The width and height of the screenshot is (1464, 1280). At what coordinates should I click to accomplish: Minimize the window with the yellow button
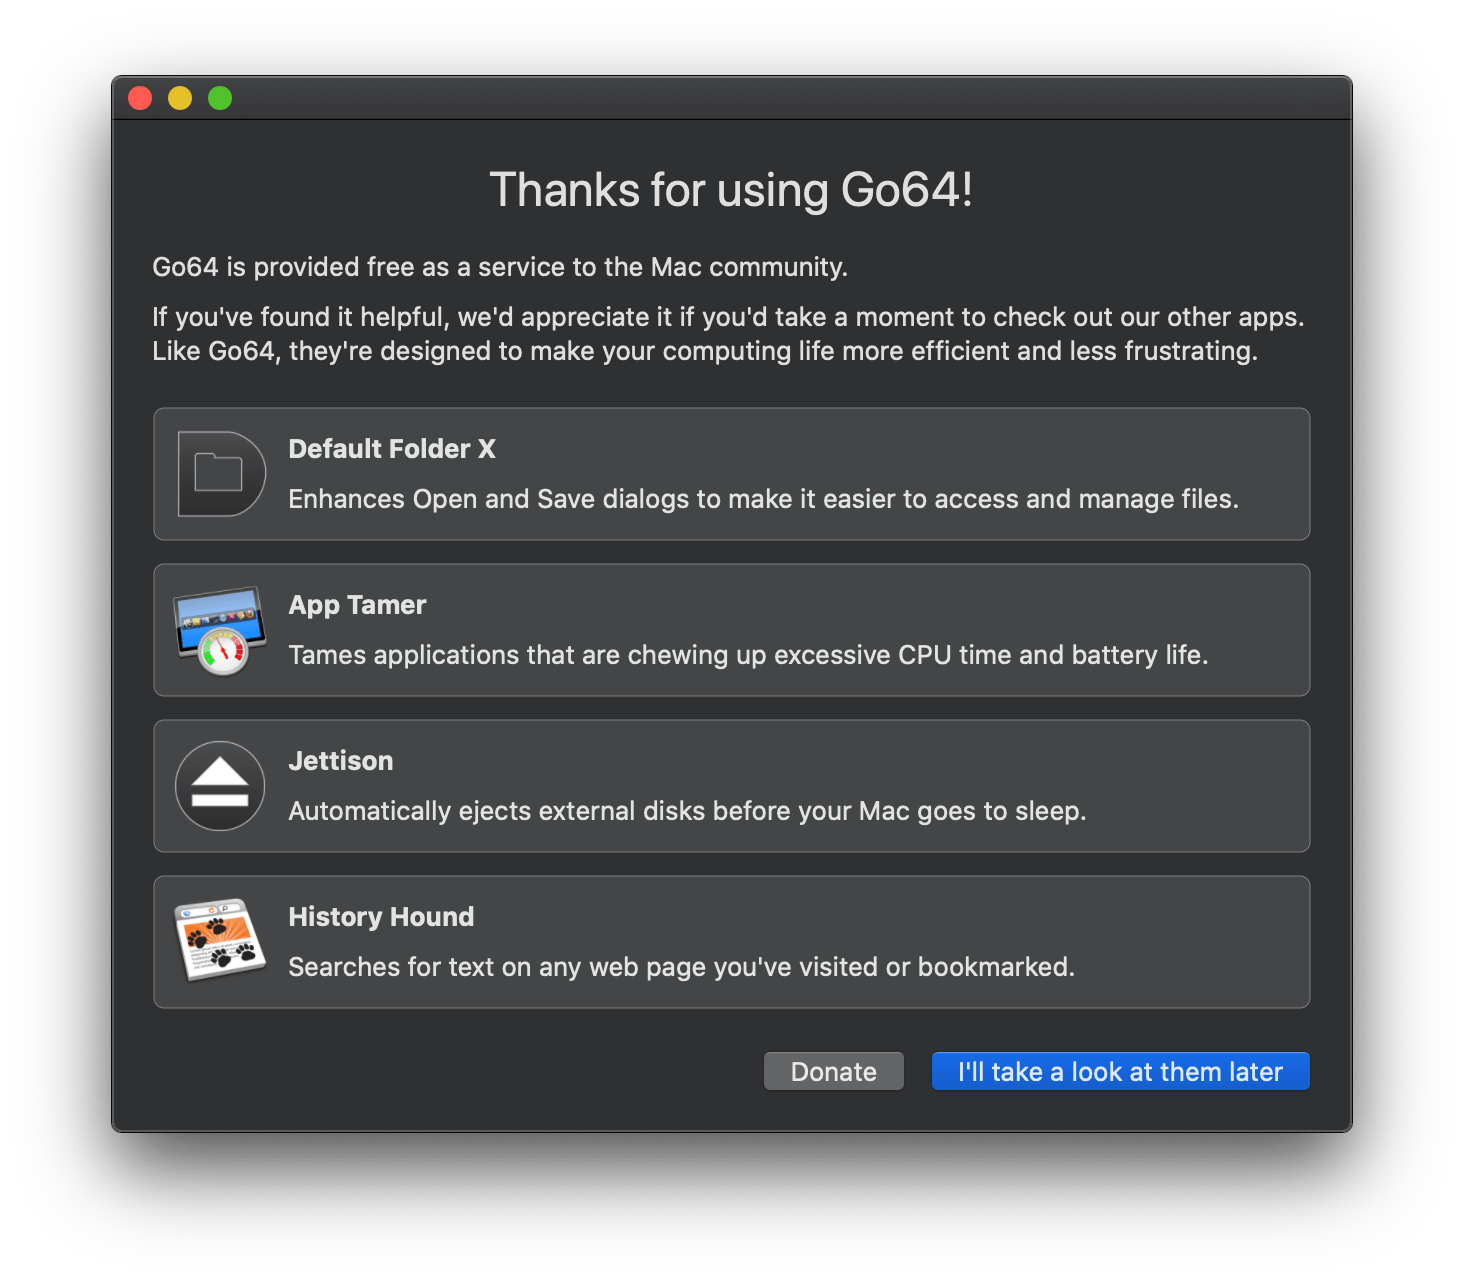pyautogui.click(x=180, y=98)
